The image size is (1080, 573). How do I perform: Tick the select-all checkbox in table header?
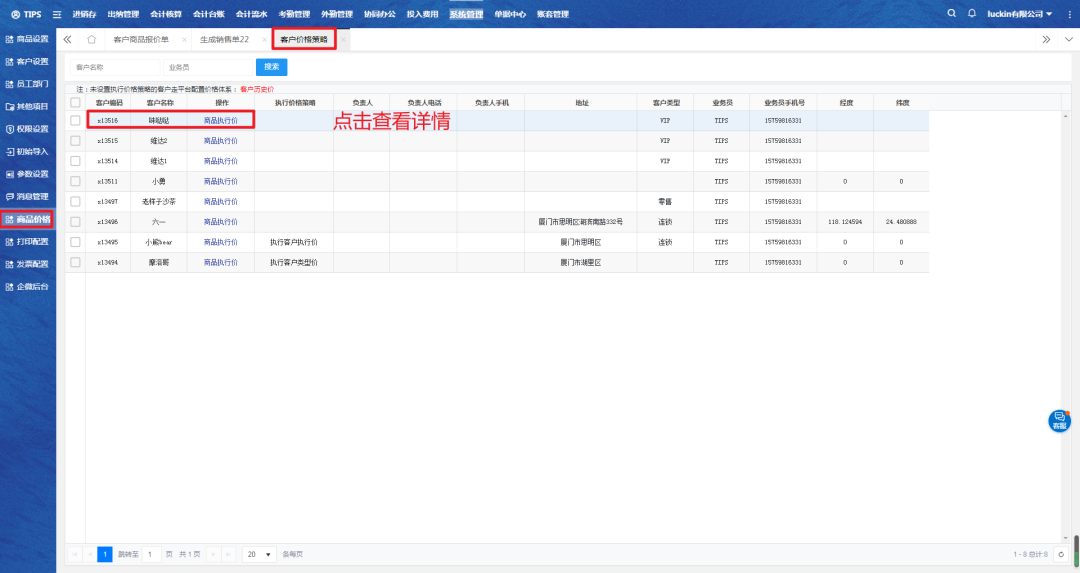75,102
